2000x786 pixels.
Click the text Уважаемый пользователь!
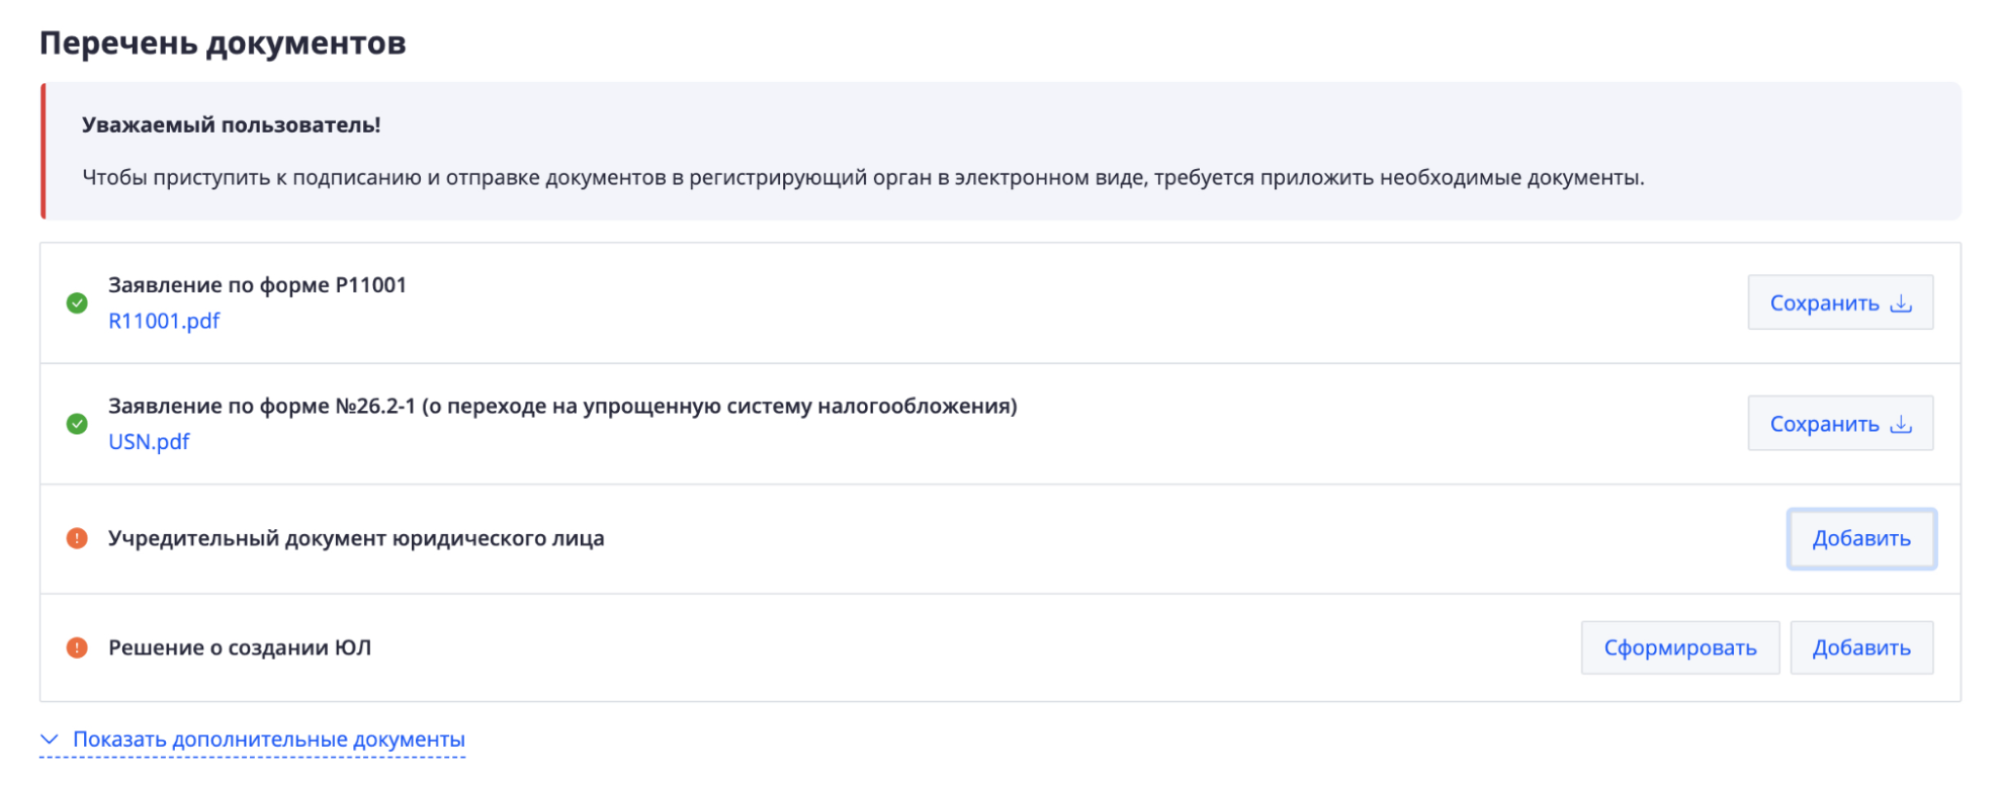231,125
